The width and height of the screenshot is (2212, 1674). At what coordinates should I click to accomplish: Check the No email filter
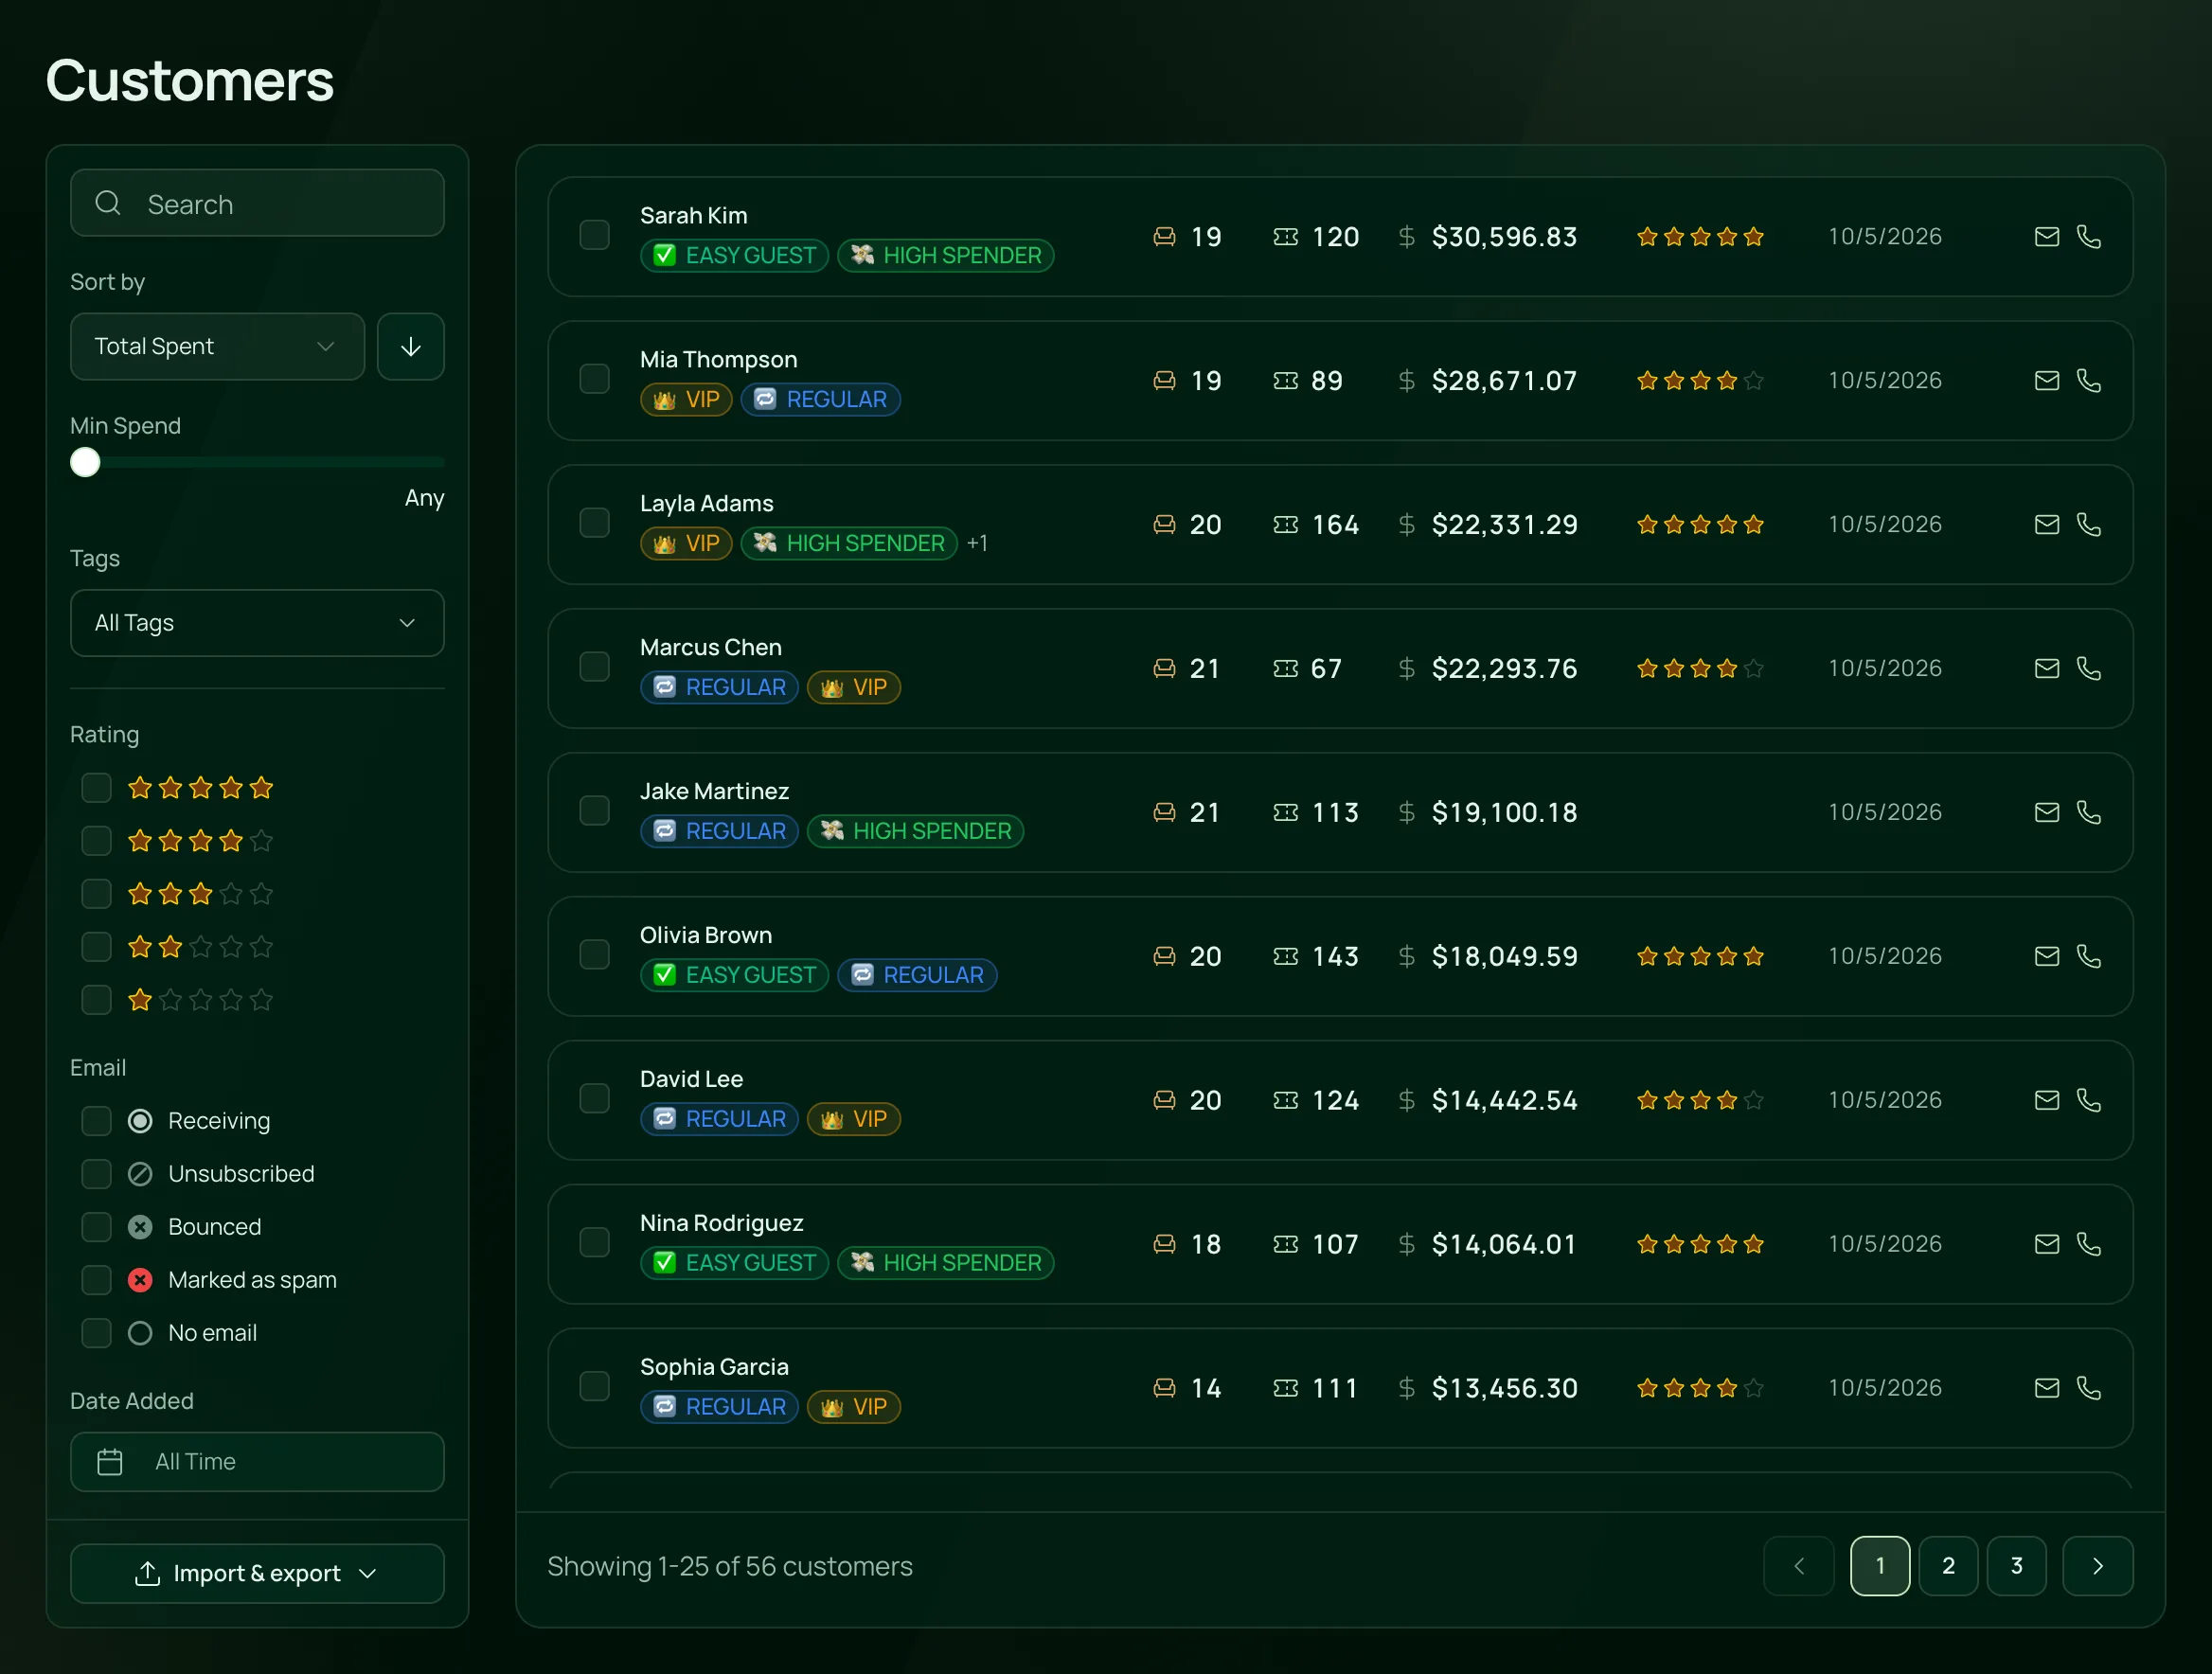click(96, 1333)
